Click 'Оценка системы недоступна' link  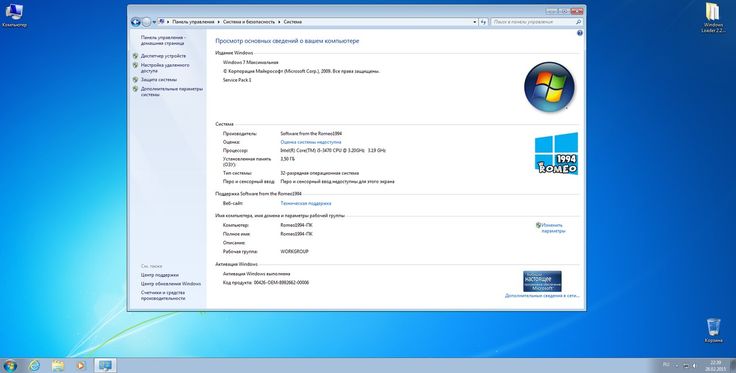tap(311, 142)
